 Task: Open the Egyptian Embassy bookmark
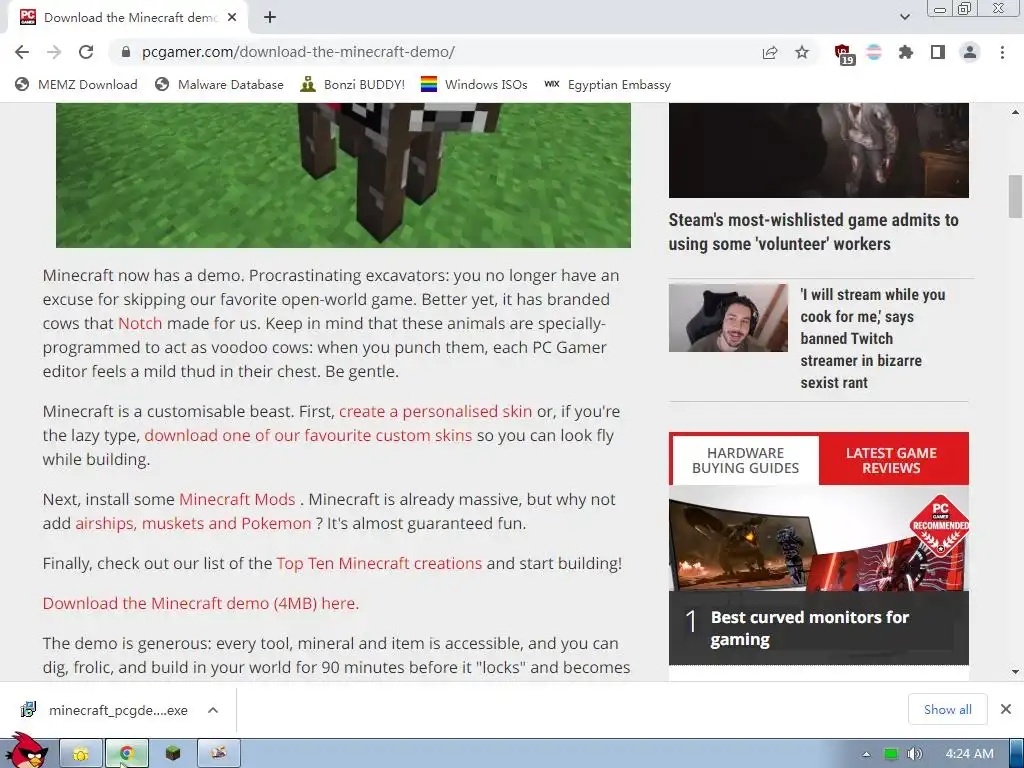(x=607, y=84)
